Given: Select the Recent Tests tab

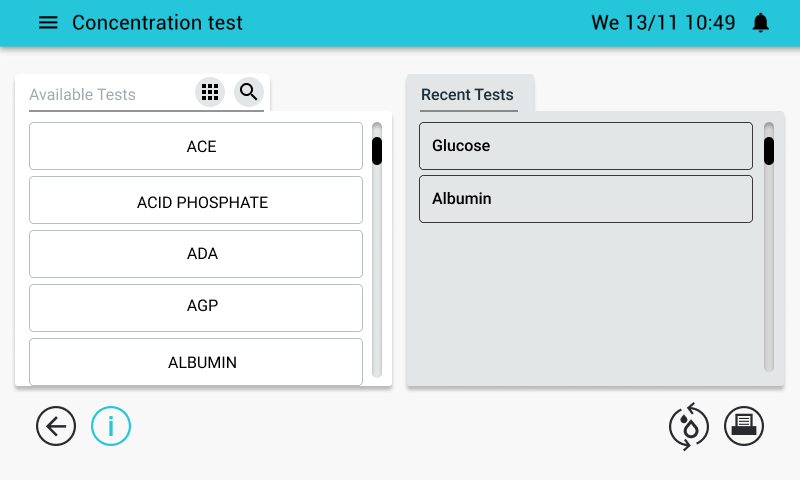Looking at the screenshot, I should click(467, 94).
